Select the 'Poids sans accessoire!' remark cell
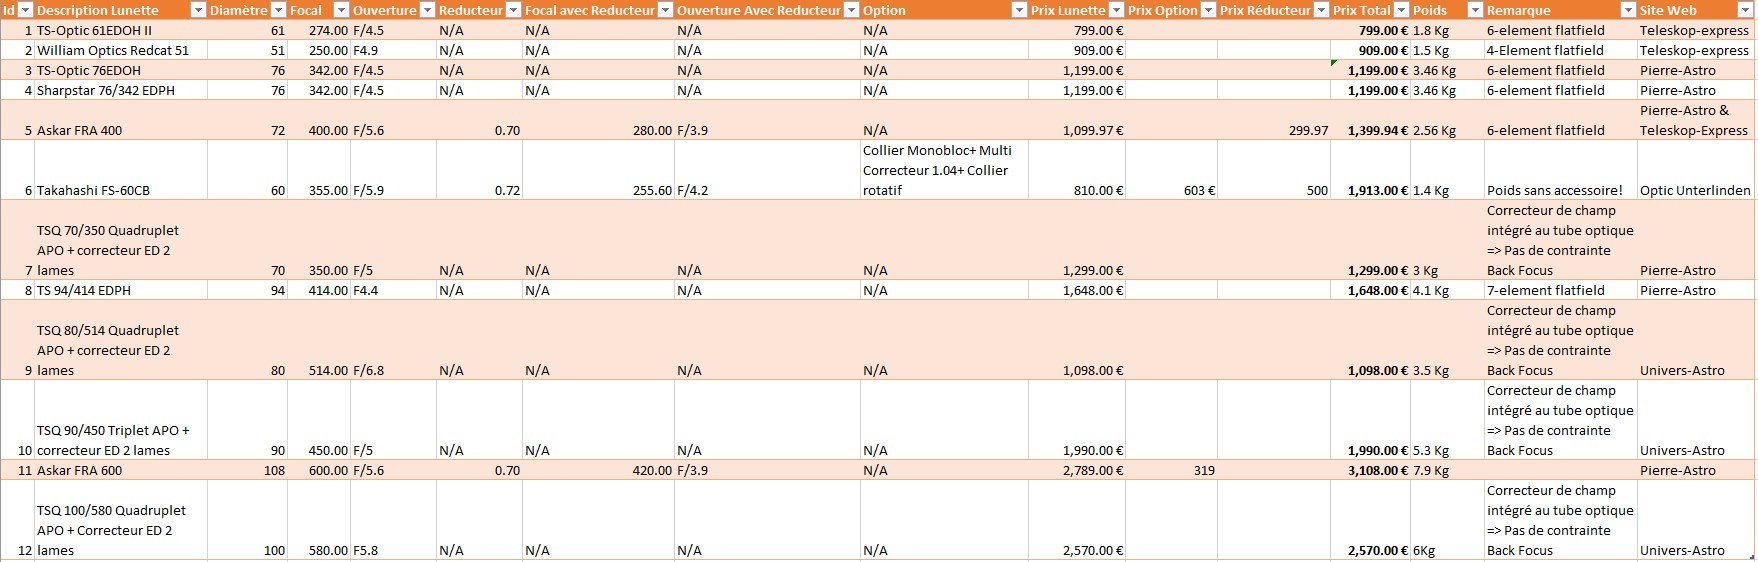Viewport: 1758px width, 562px height. point(1561,170)
